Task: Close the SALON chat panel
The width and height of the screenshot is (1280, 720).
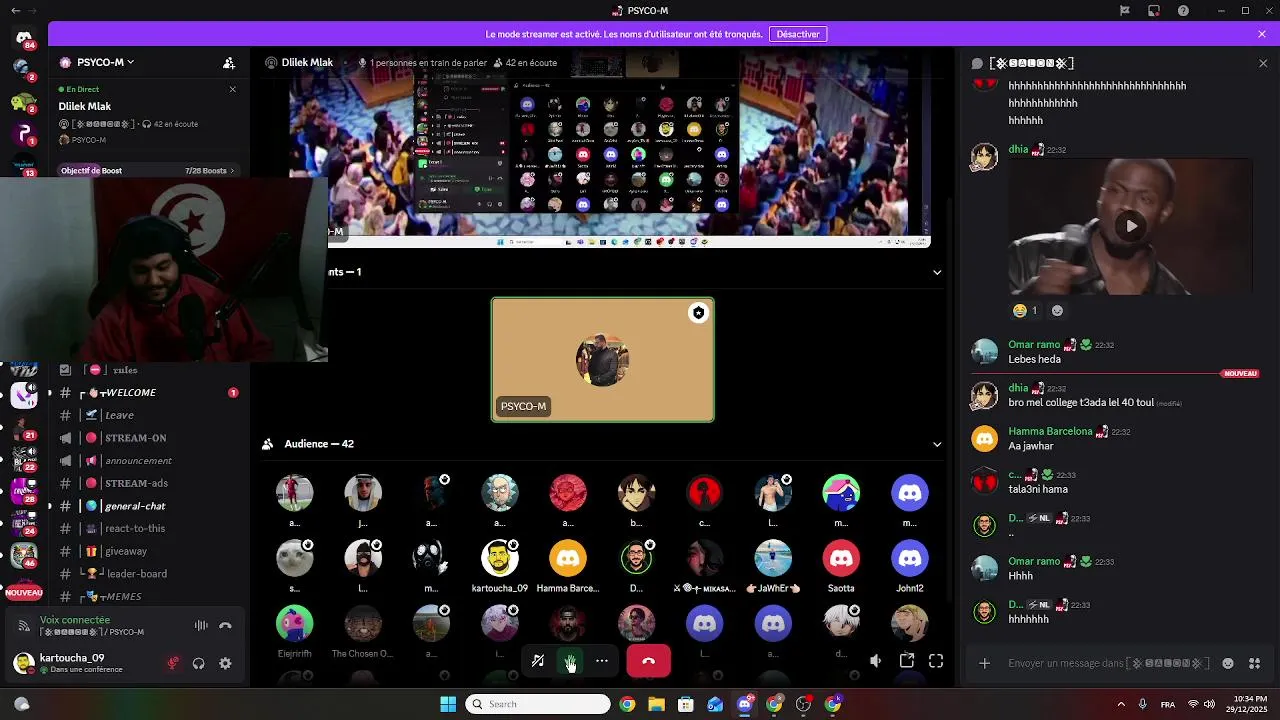Action: tap(1262, 63)
